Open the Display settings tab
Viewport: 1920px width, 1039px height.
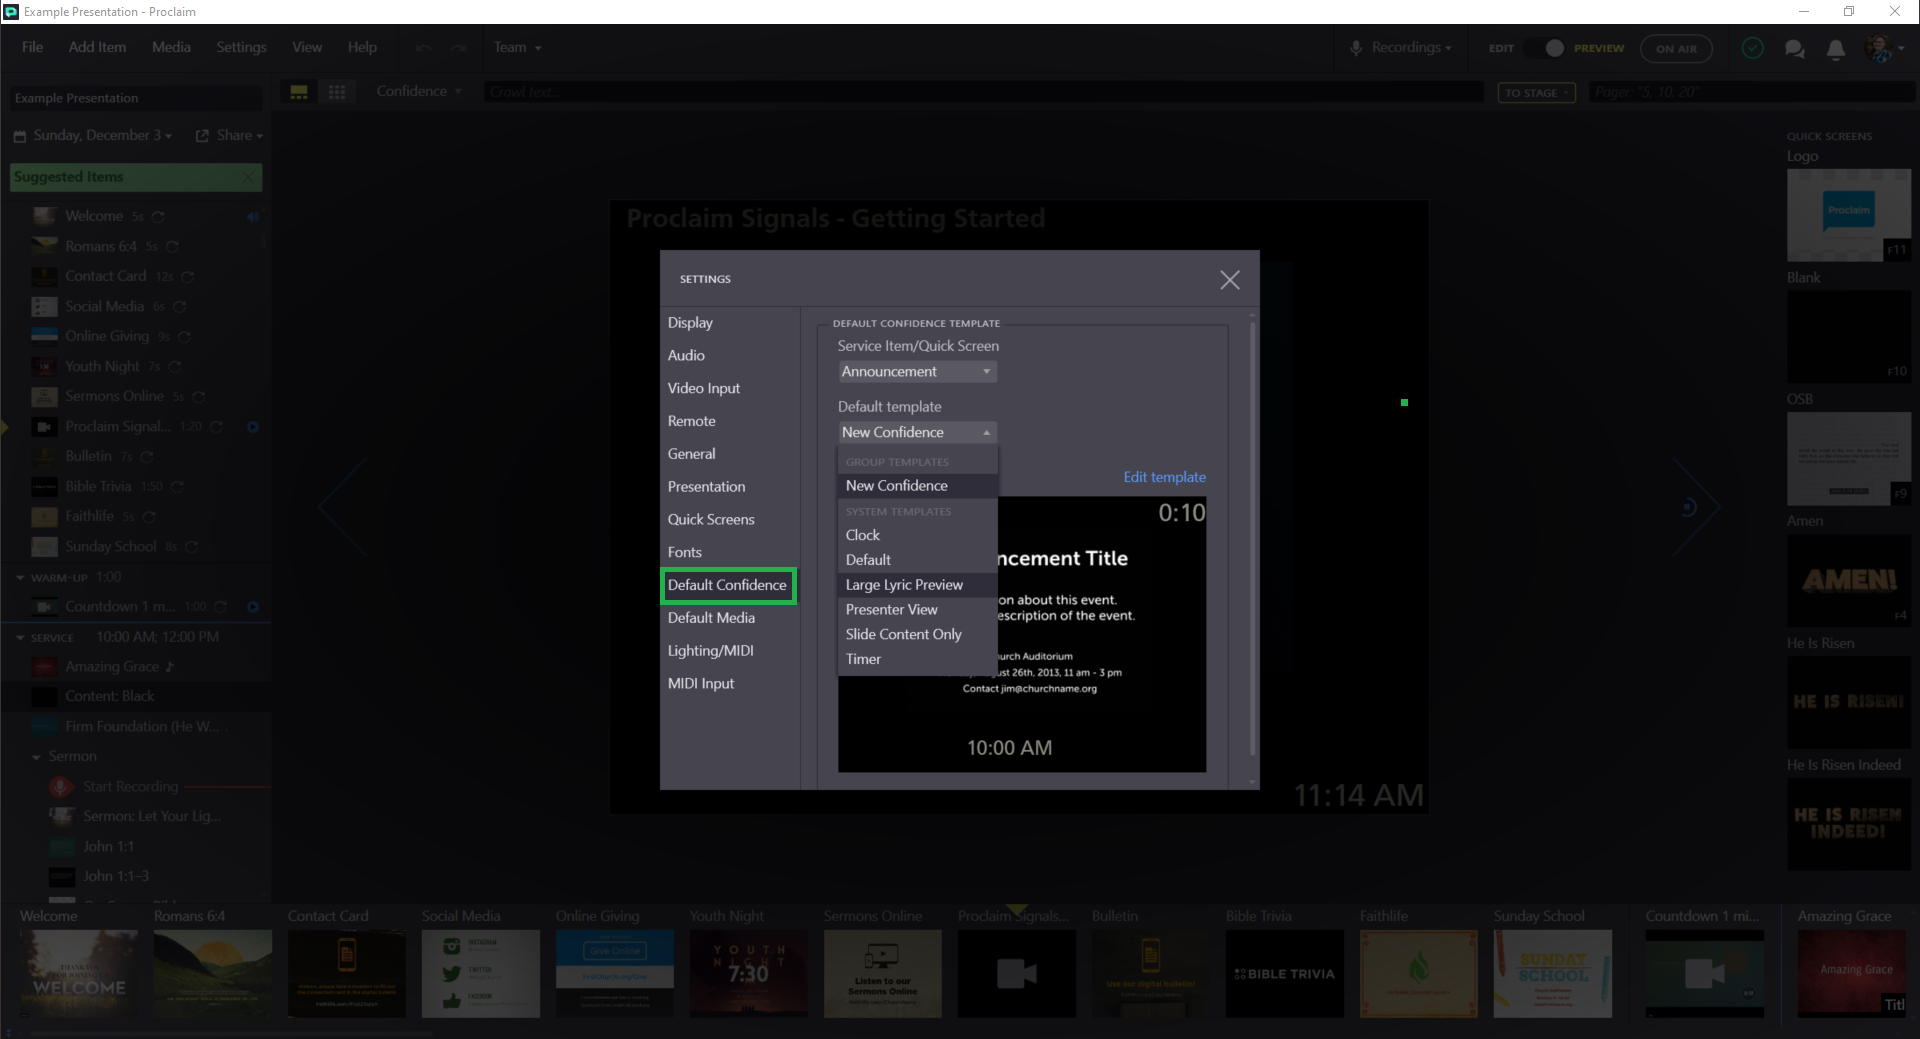[690, 323]
